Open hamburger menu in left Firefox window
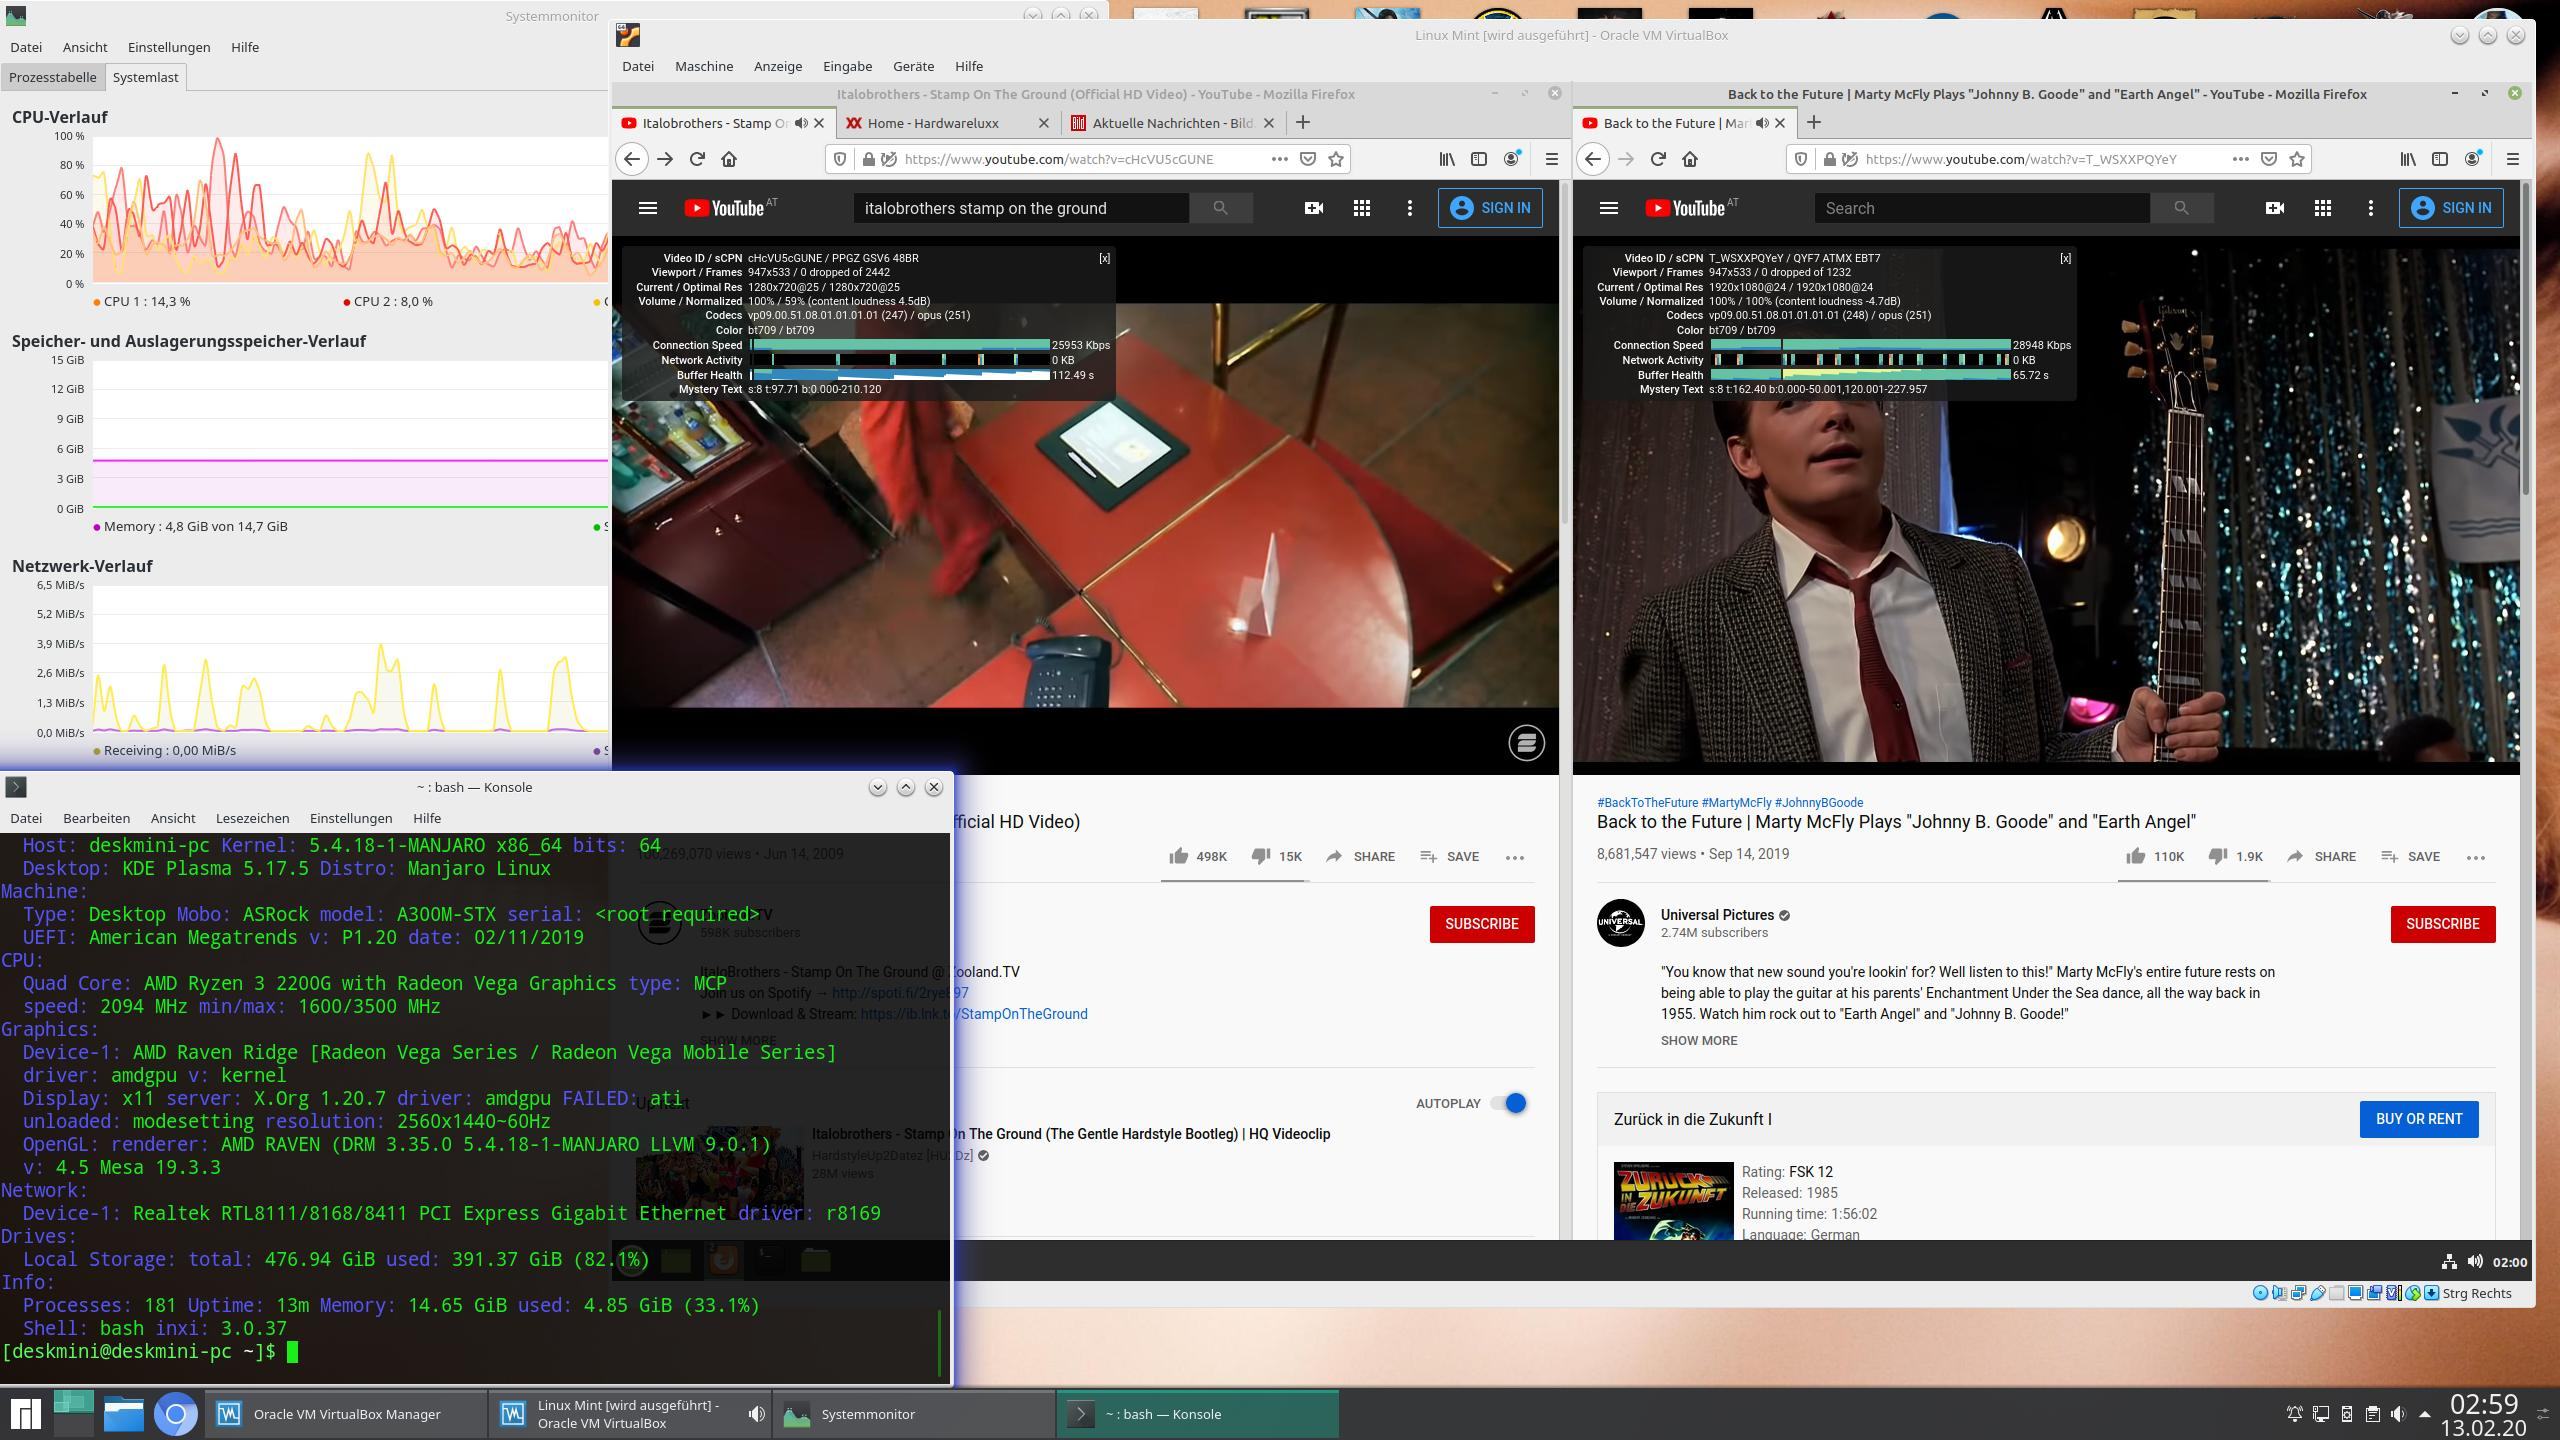2560x1440 pixels. (1551, 159)
